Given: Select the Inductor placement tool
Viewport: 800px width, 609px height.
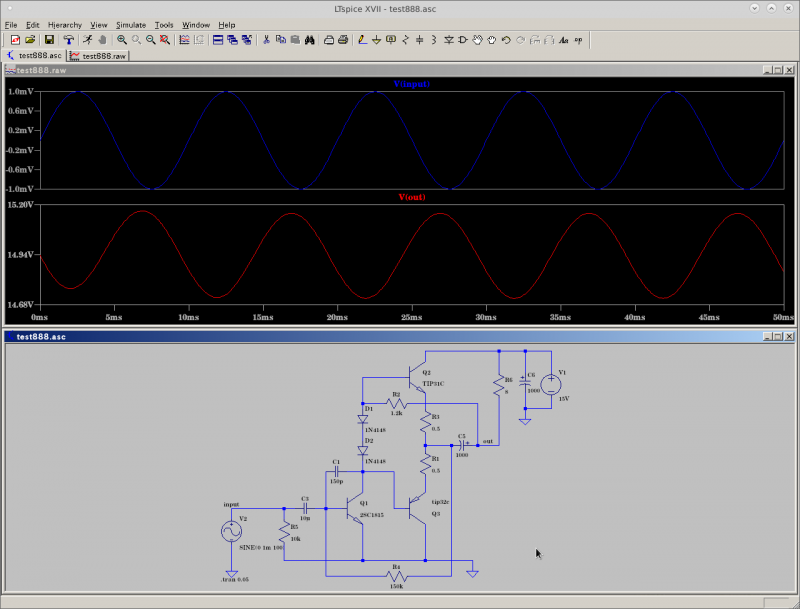Looking at the screenshot, I should (432, 40).
